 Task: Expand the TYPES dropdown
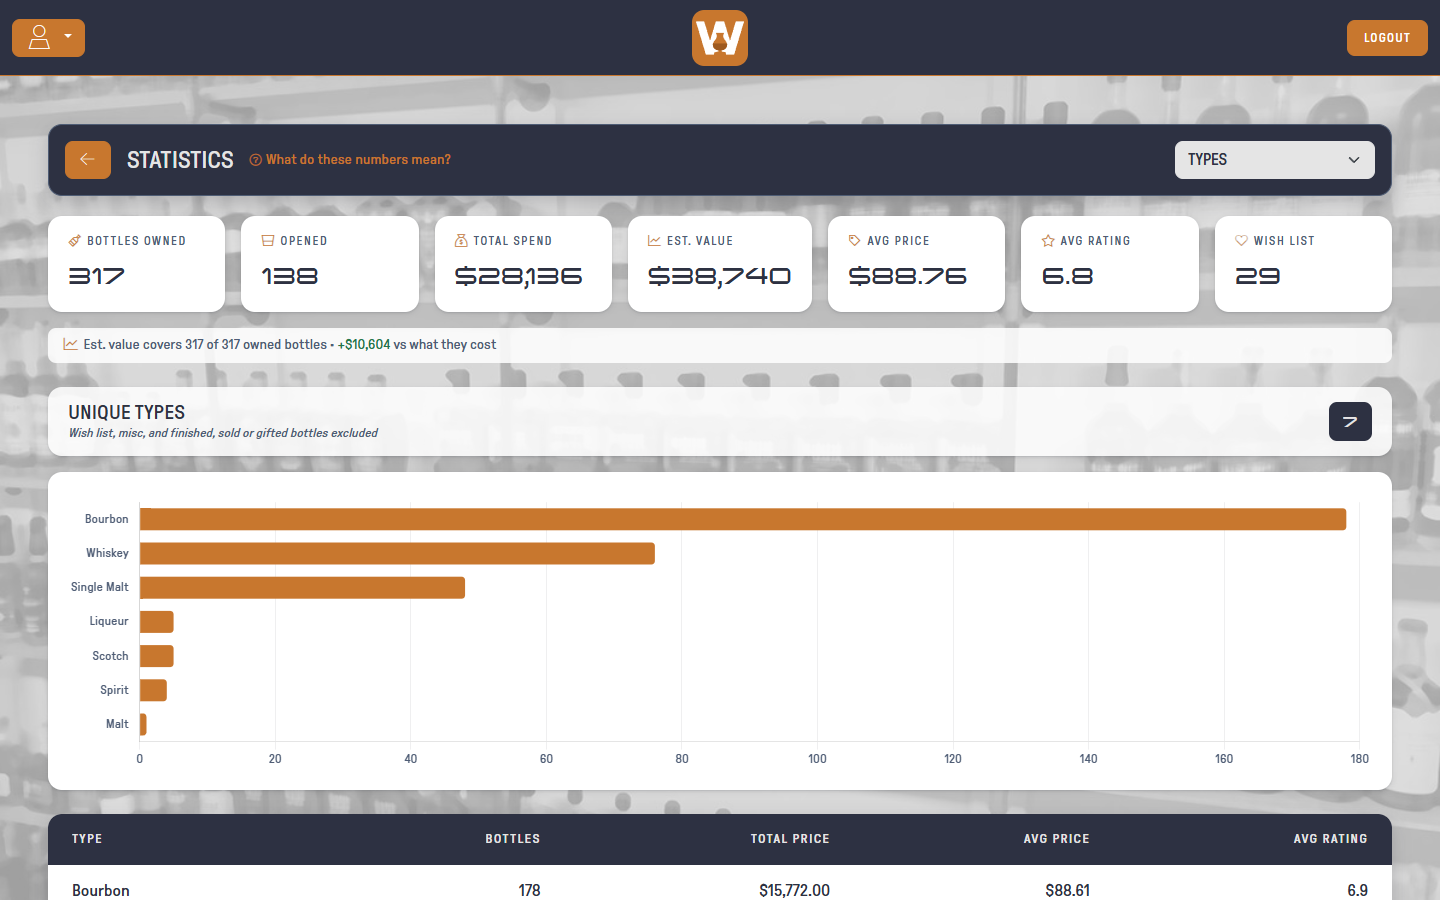point(1275,160)
